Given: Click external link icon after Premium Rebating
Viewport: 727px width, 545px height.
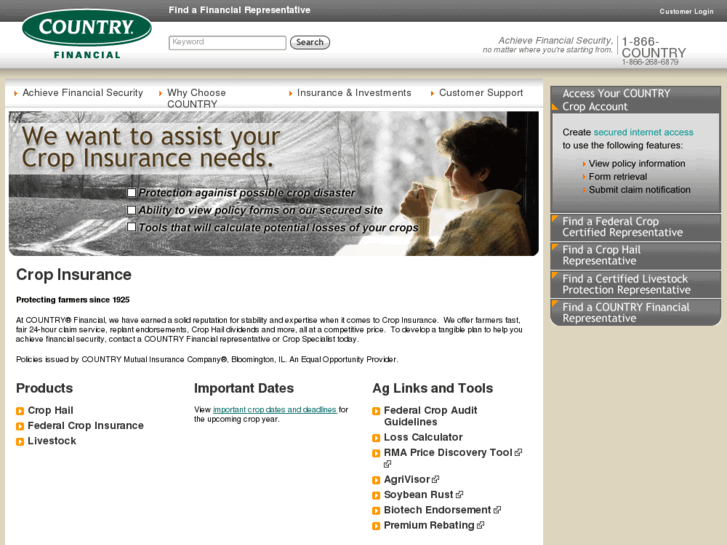Looking at the screenshot, I should pos(480,525).
